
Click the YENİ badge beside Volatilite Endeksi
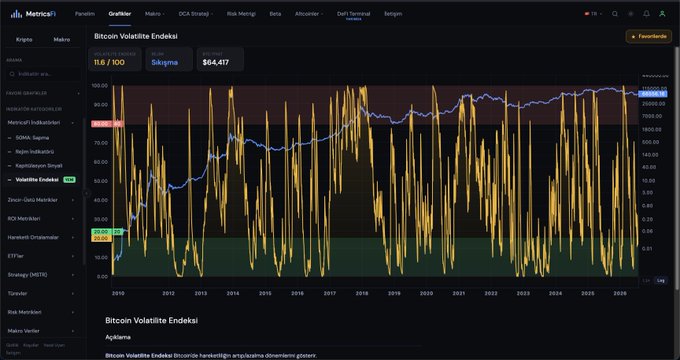coord(69,180)
